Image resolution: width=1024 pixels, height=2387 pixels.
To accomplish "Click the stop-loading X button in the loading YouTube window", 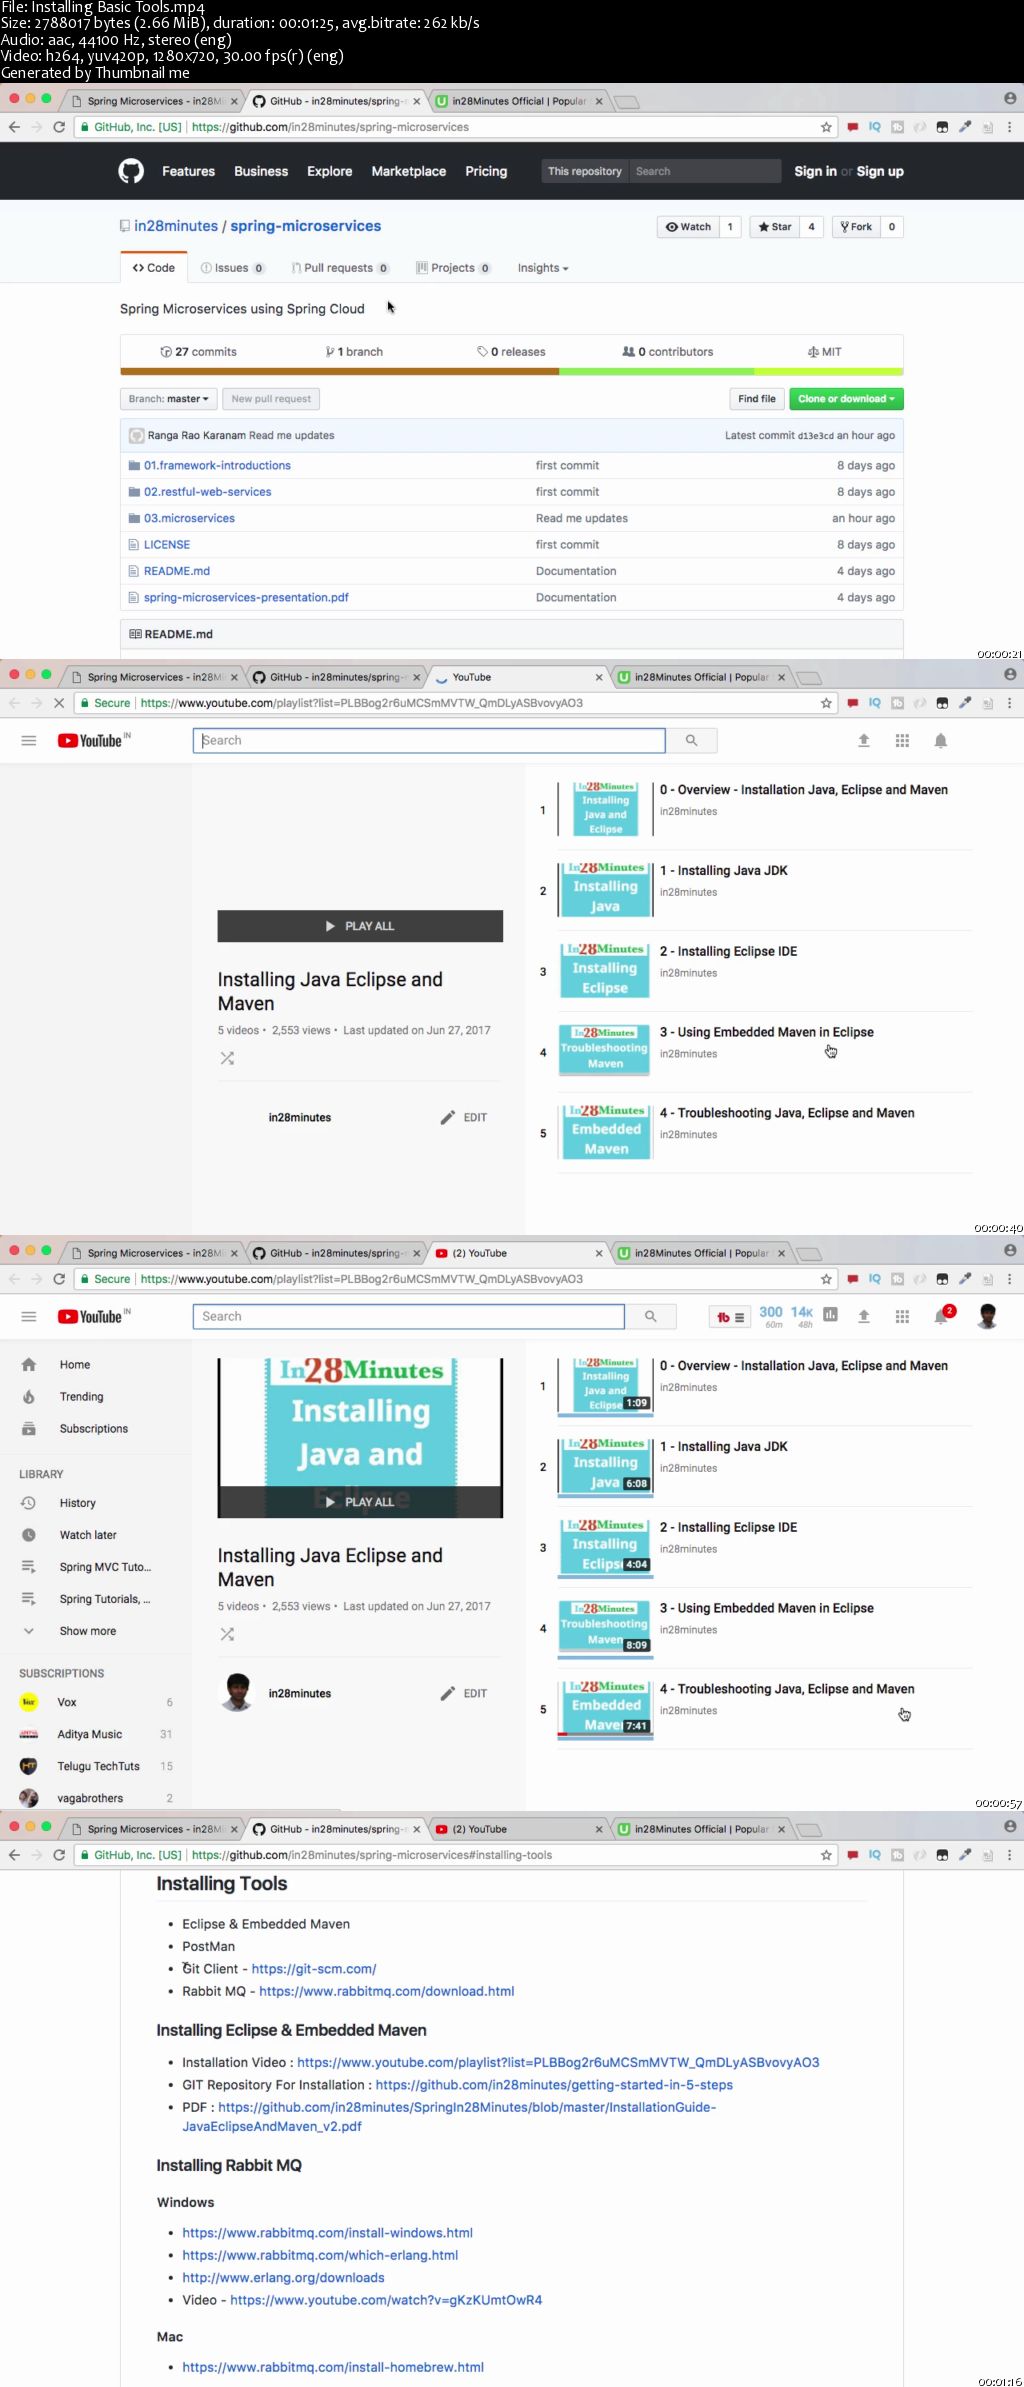I will tap(59, 703).
